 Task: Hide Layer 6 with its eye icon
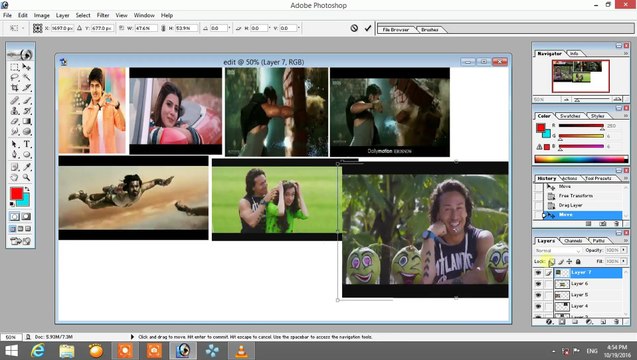click(x=538, y=284)
